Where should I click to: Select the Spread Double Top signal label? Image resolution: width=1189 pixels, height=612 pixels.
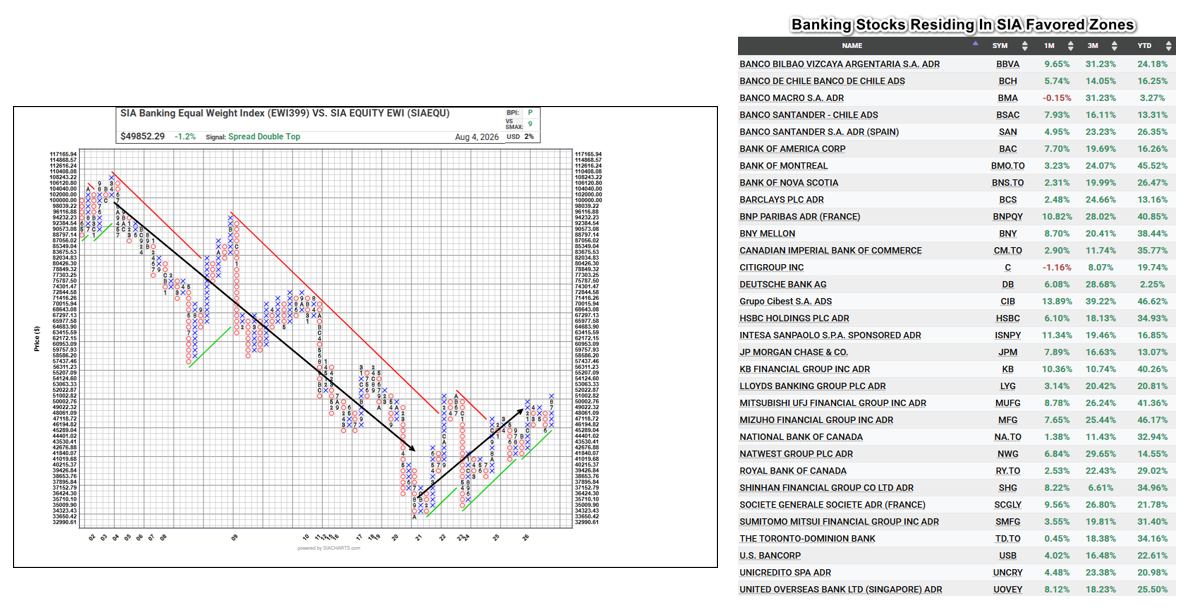[x=264, y=137]
